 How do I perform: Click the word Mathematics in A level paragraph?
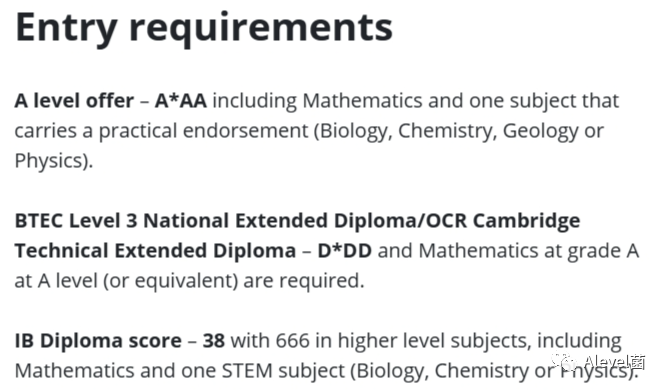pyautogui.click(x=362, y=101)
